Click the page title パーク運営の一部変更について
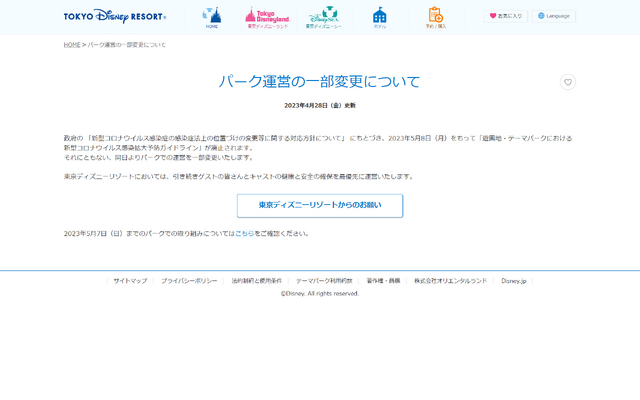Image resolution: width=640 pixels, height=400 pixels. click(x=320, y=81)
